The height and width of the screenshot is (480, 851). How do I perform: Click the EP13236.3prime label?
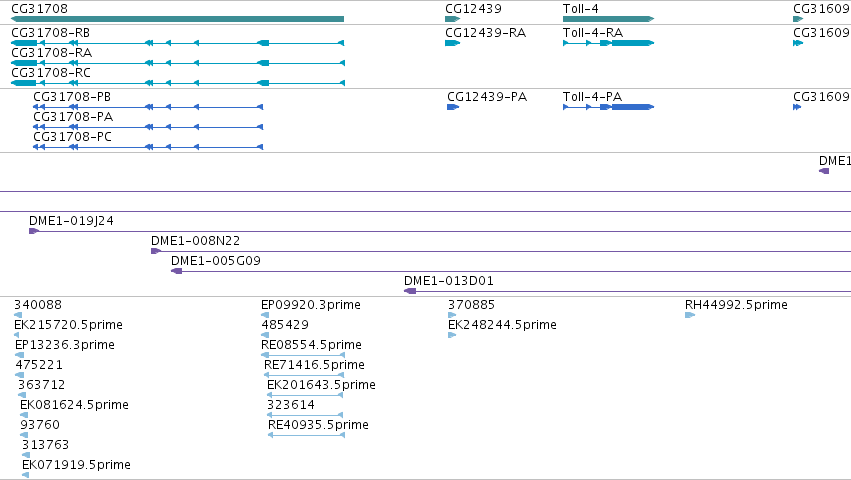pyautogui.click(x=65, y=345)
